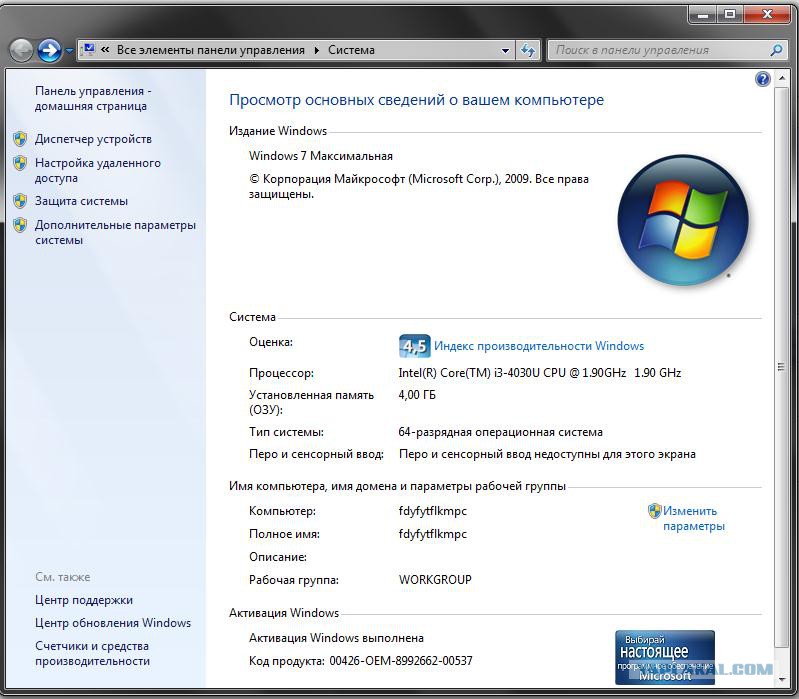
Task: Open 'Дополнительные параметры системы' link
Action: (x=115, y=232)
